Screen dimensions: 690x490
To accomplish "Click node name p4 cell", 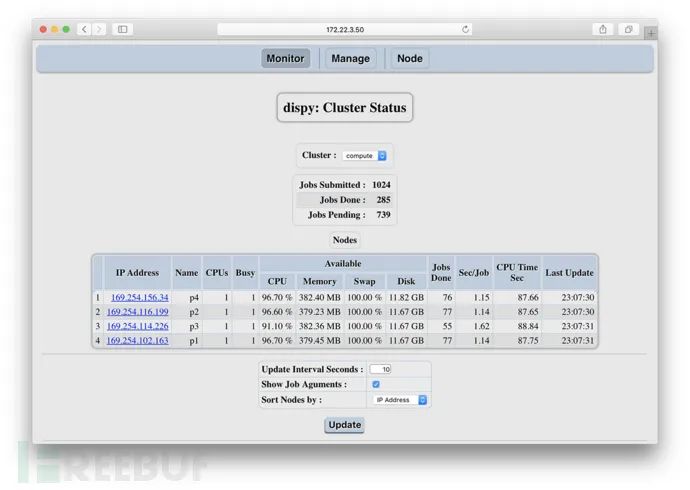I will [x=194, y=298].
